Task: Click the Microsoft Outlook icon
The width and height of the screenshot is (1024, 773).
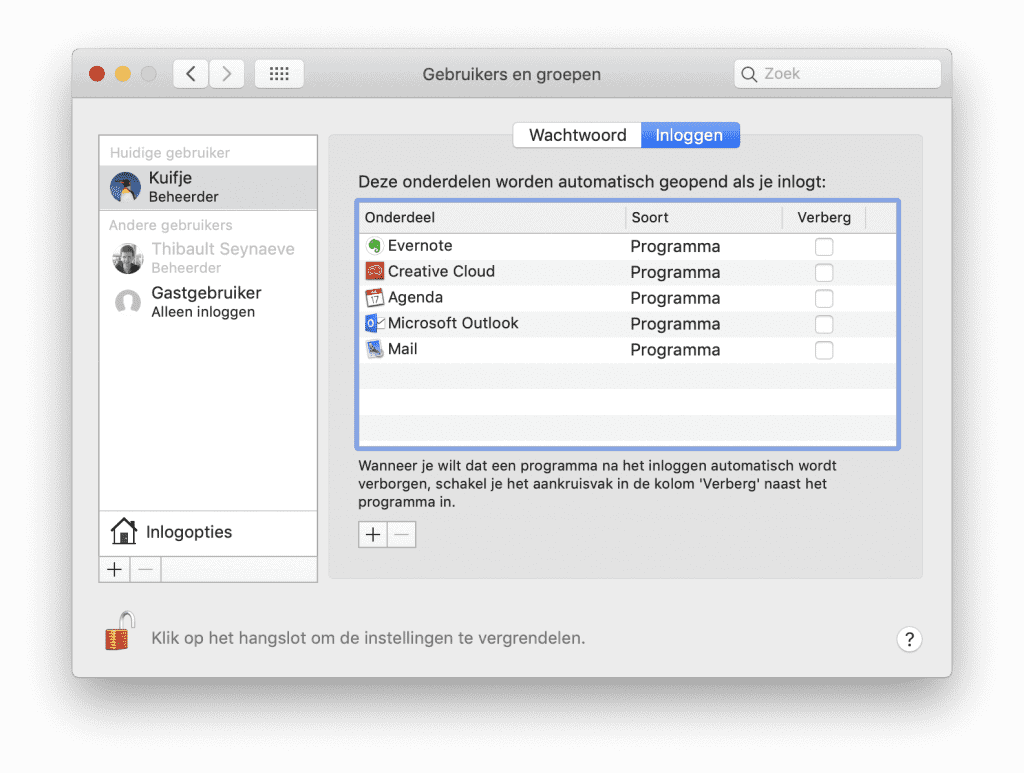Action: tap(374, 323)
